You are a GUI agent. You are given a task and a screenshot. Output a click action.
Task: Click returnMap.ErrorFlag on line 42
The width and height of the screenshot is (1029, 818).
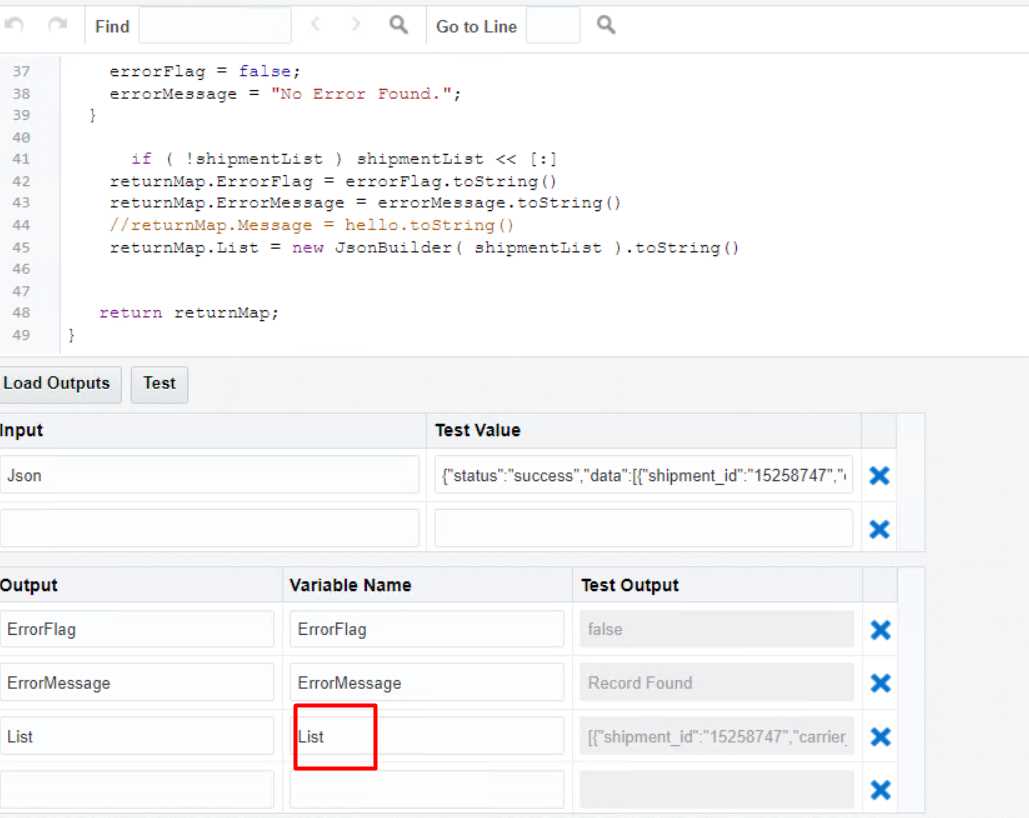(x=211, y=181)
